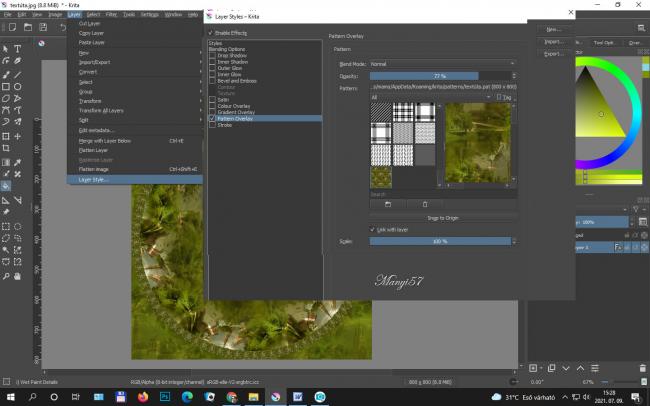Open the pattern tag filter 'All' dropdown
Screen dimensions: 650x406
tap(430, 98)
